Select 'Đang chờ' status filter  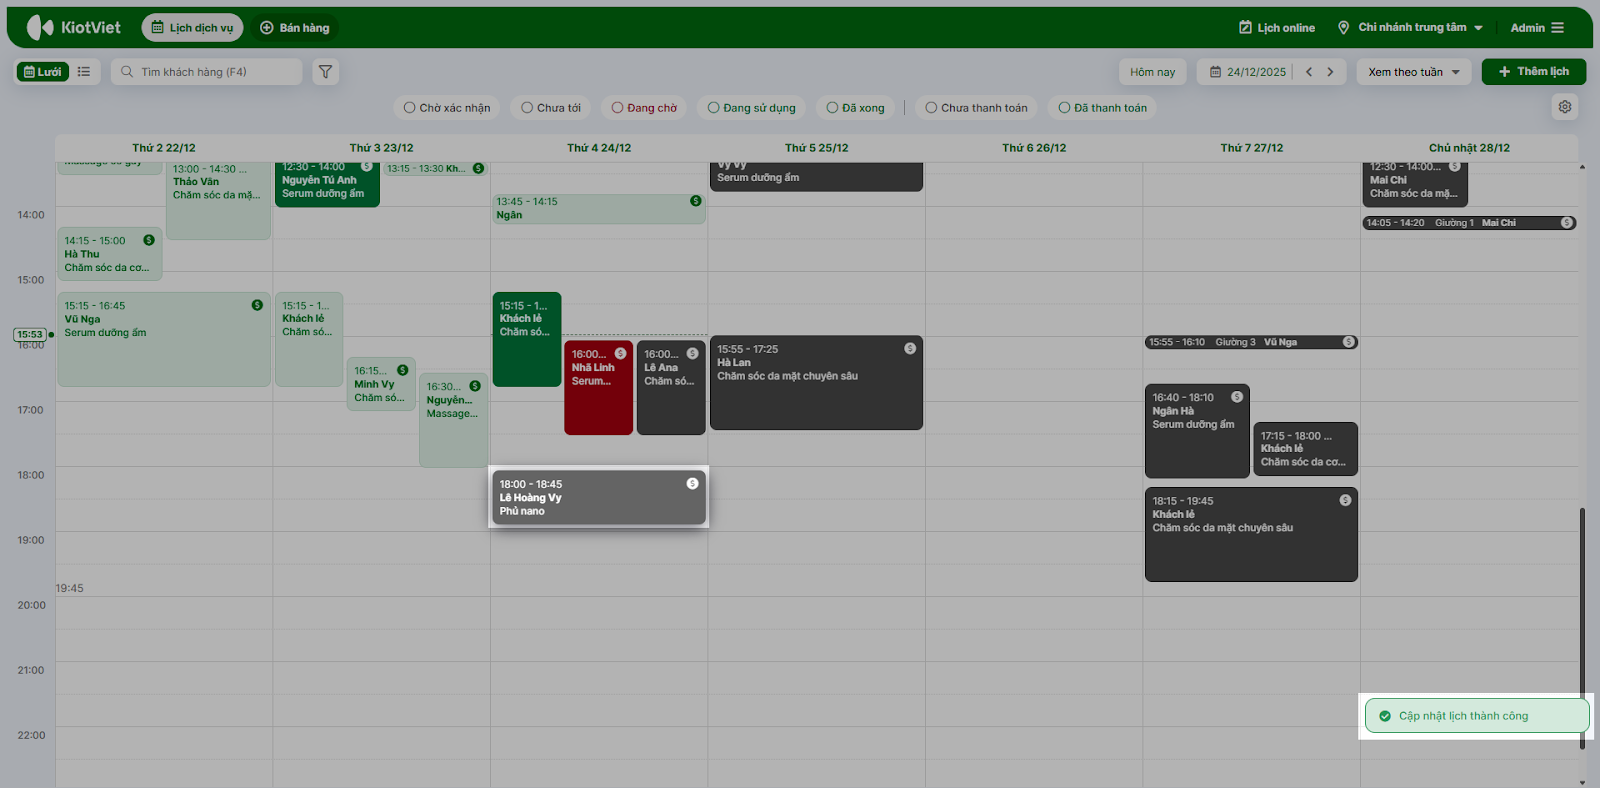(645, 108)
